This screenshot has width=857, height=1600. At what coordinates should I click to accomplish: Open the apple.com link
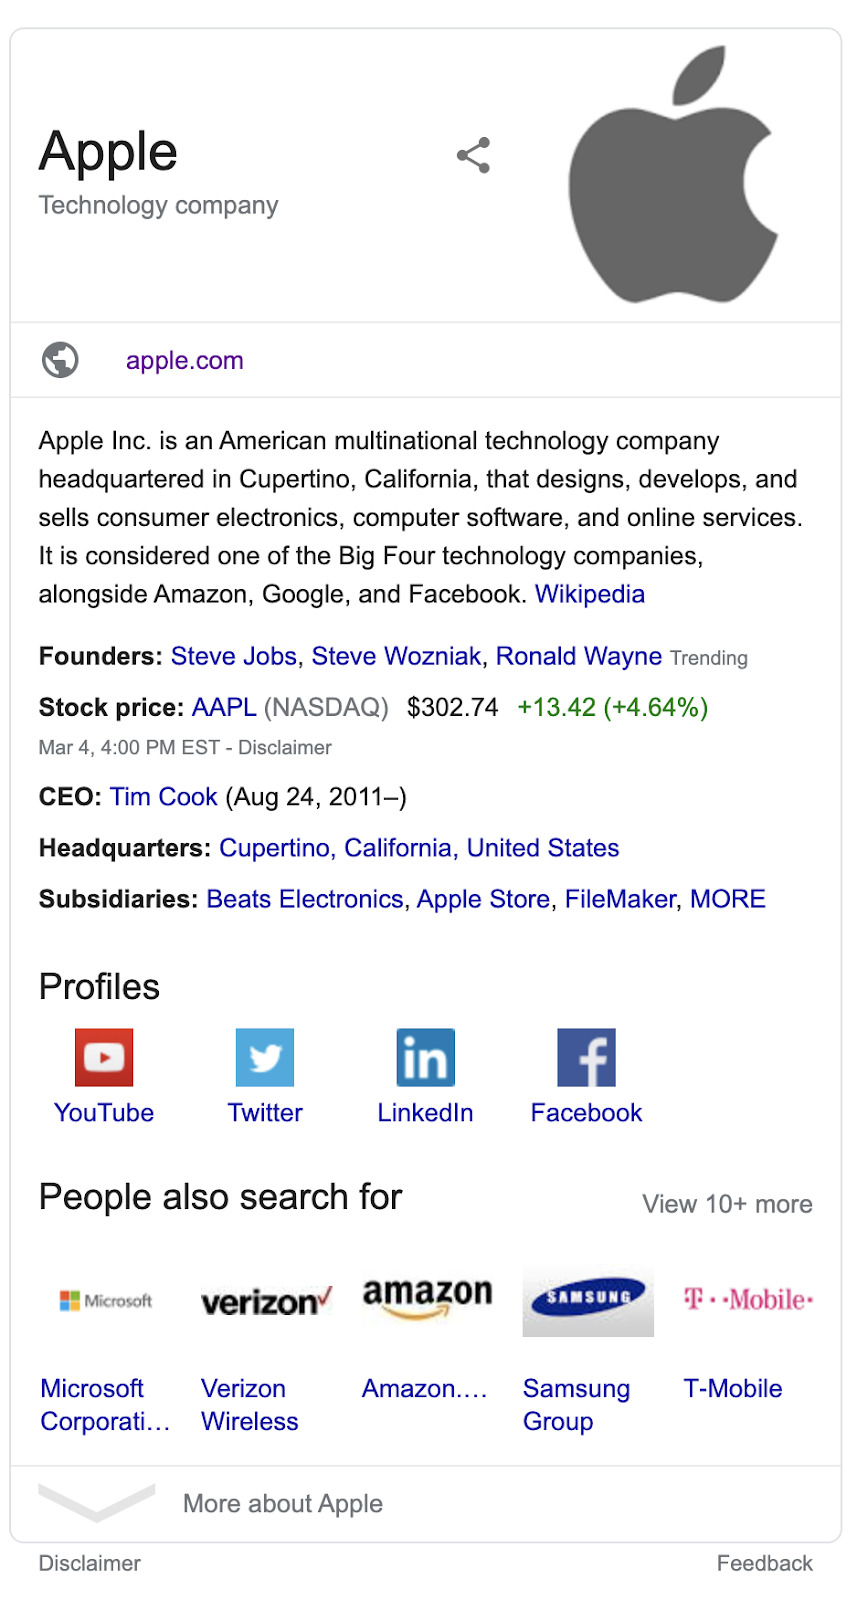184,360
